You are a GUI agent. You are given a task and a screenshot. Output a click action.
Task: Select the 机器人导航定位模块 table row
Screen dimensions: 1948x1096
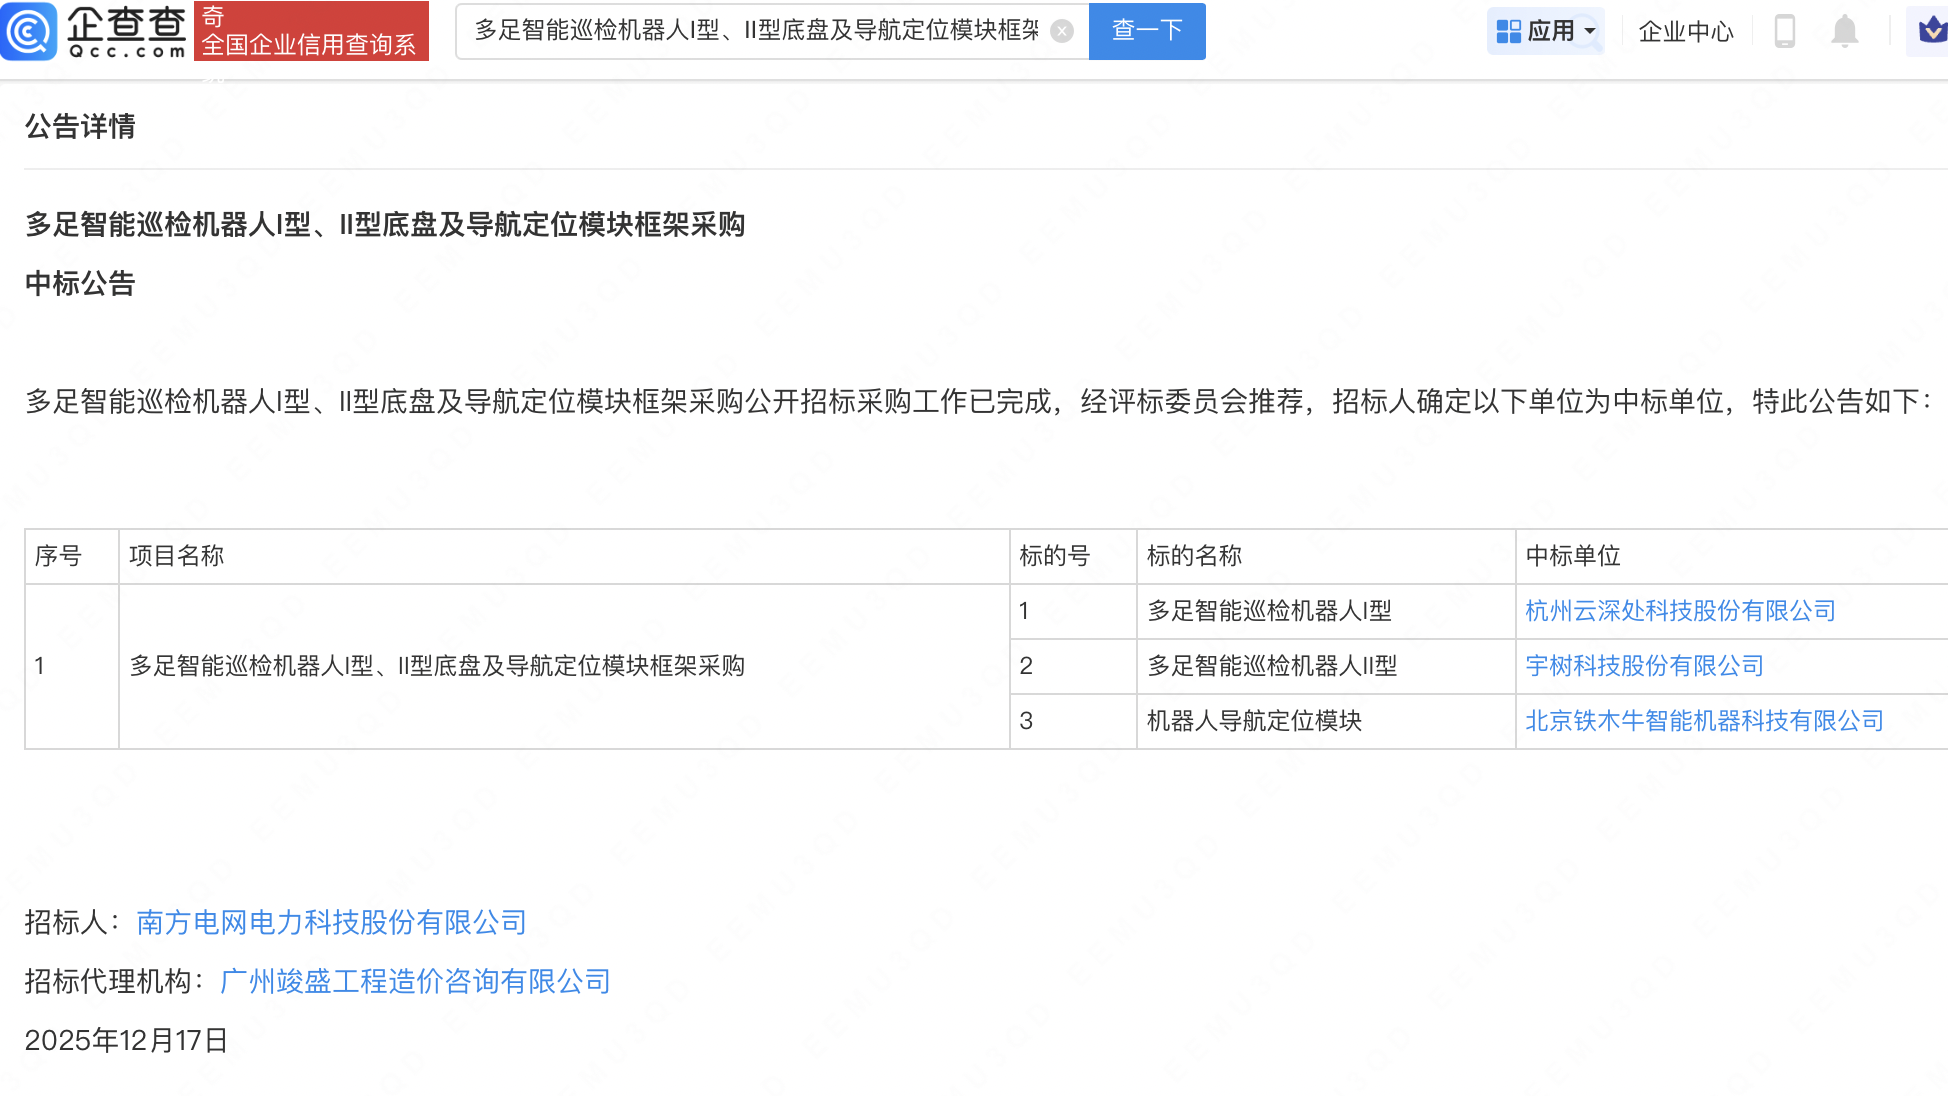click(x=1253, y=721)
